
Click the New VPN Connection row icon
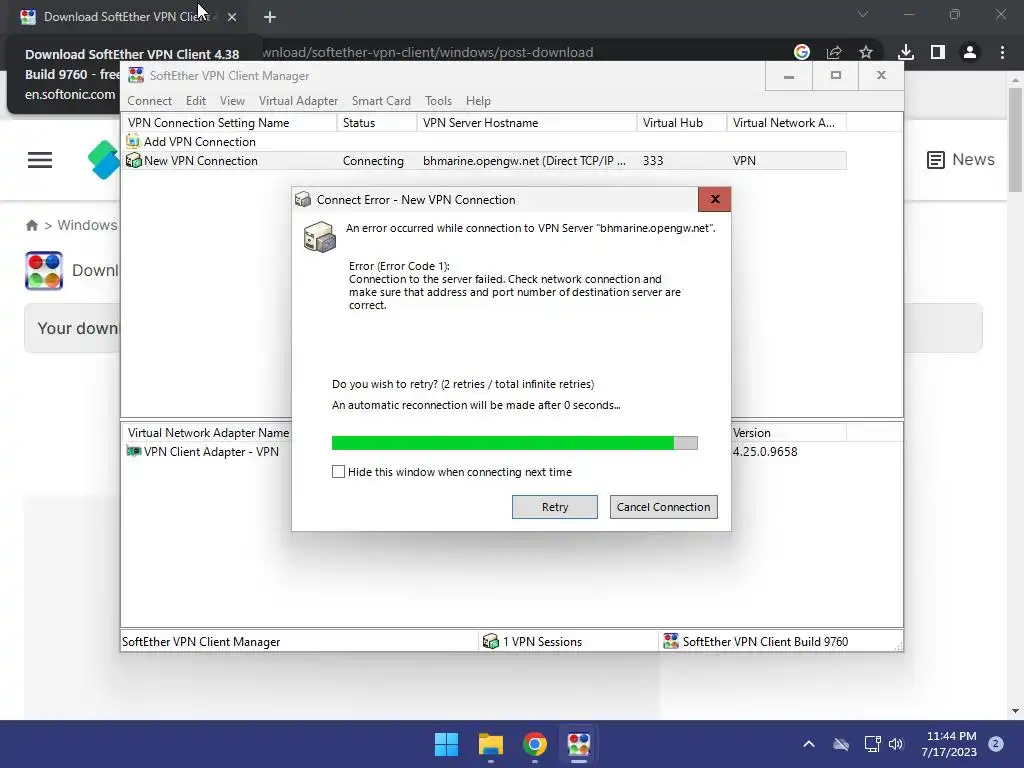click(133, 160)
